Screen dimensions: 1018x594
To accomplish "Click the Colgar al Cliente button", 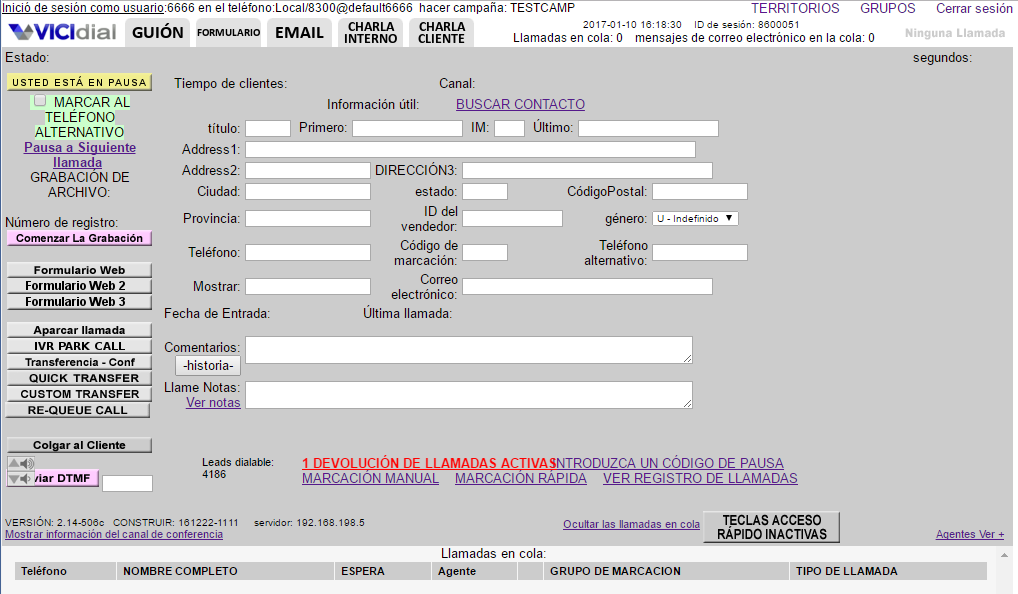I will point(79,445).
